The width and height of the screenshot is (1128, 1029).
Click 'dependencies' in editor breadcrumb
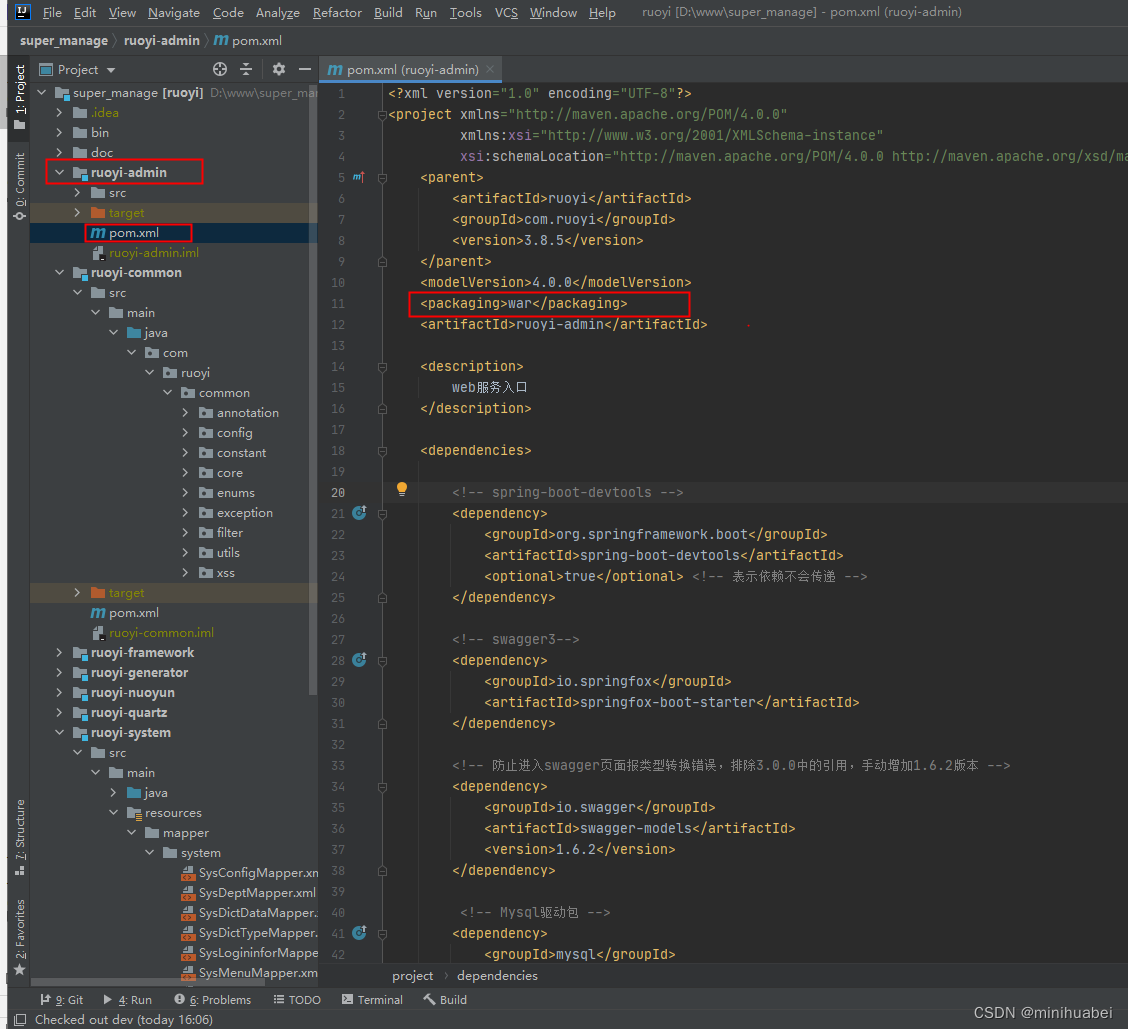click(x=497, y=976)
